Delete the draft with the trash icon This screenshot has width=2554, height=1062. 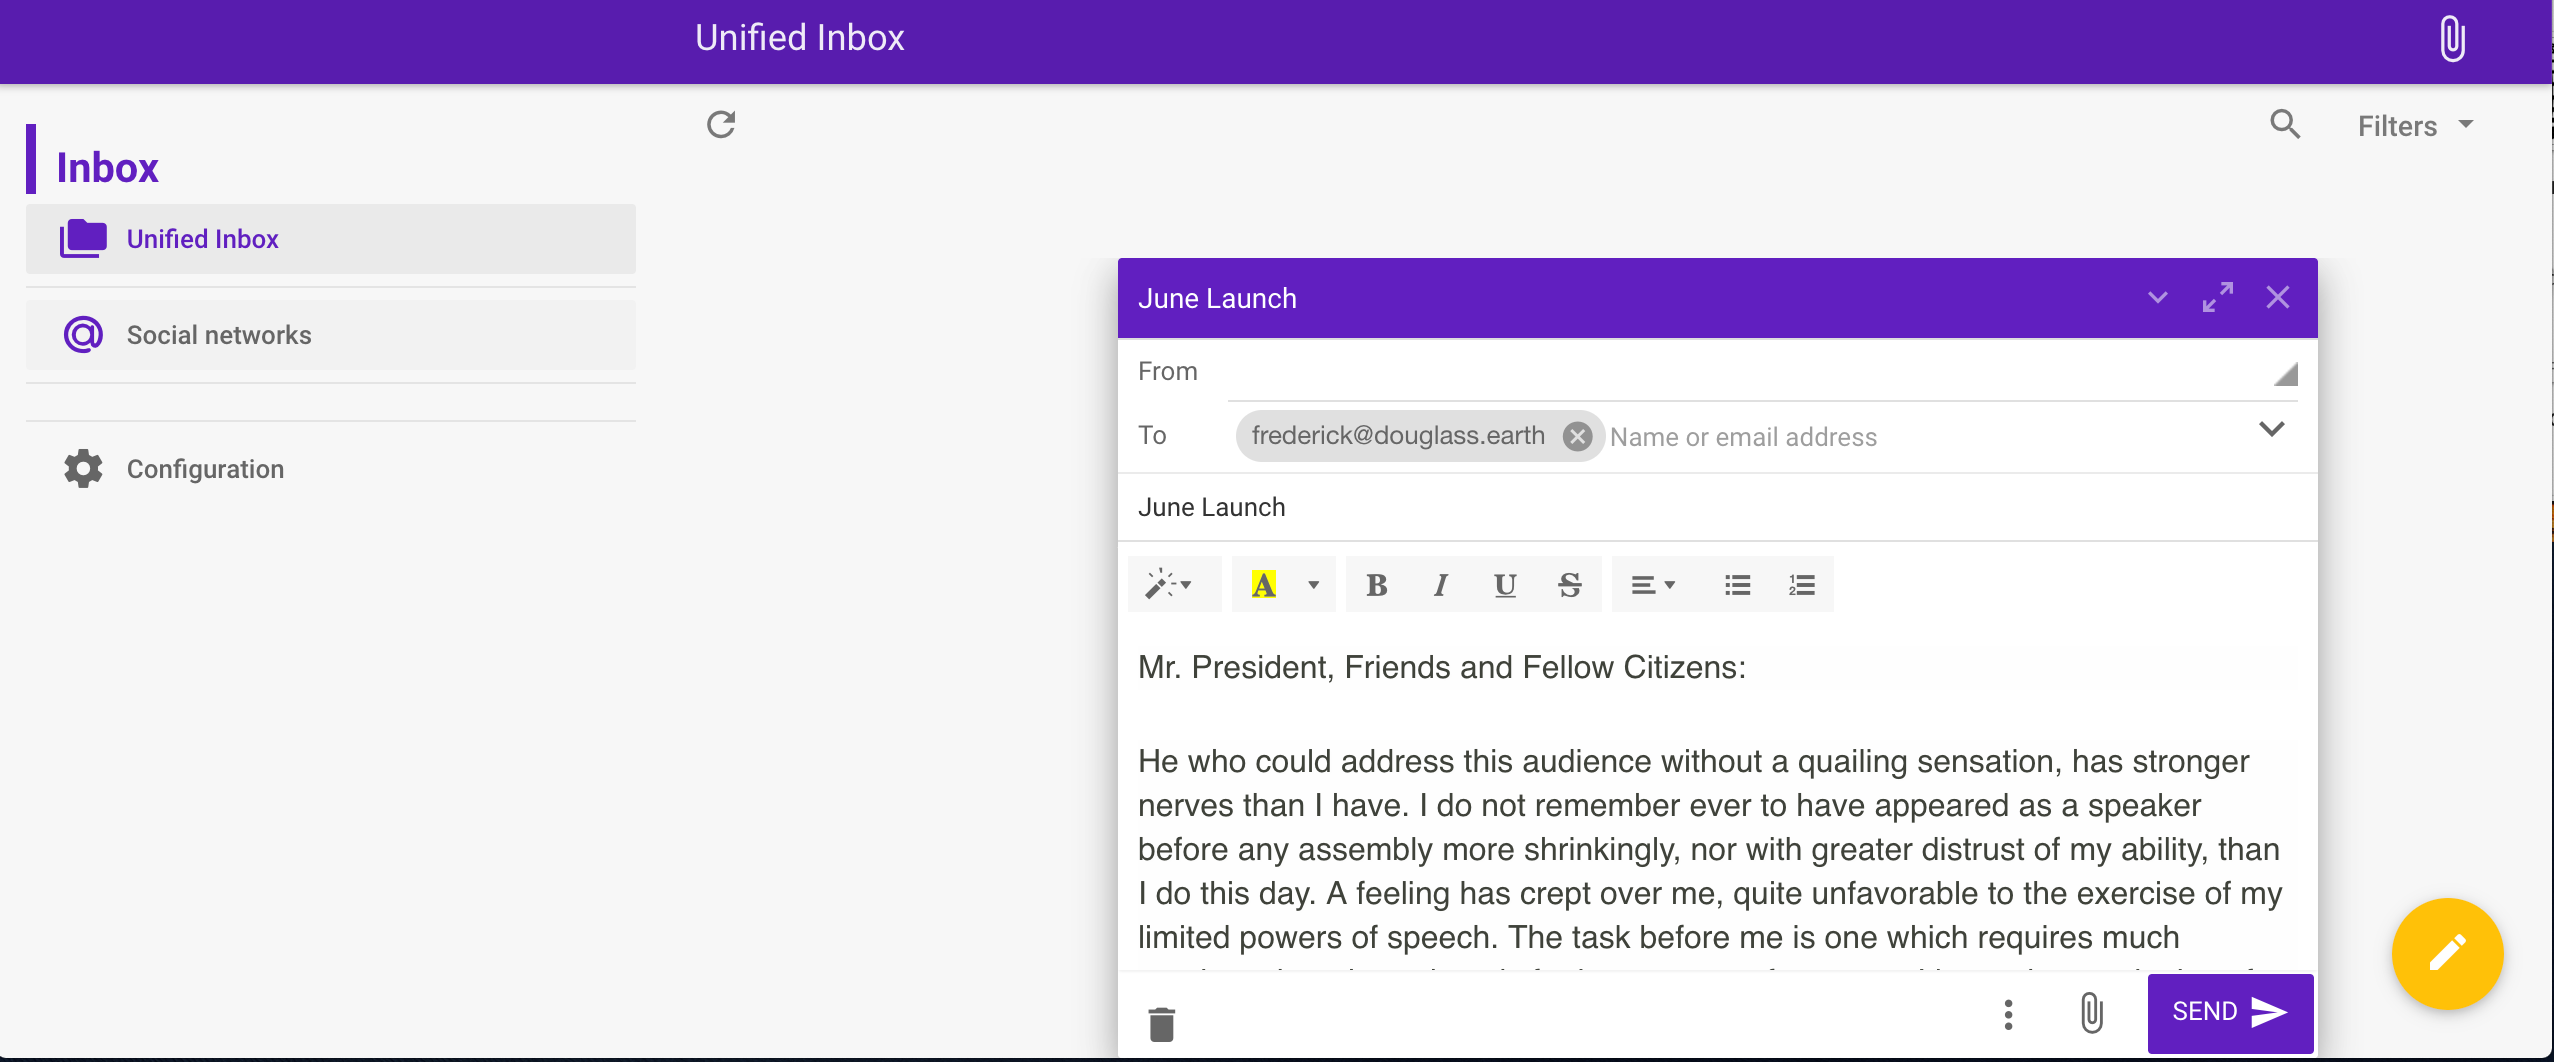pos(1161,1023)
